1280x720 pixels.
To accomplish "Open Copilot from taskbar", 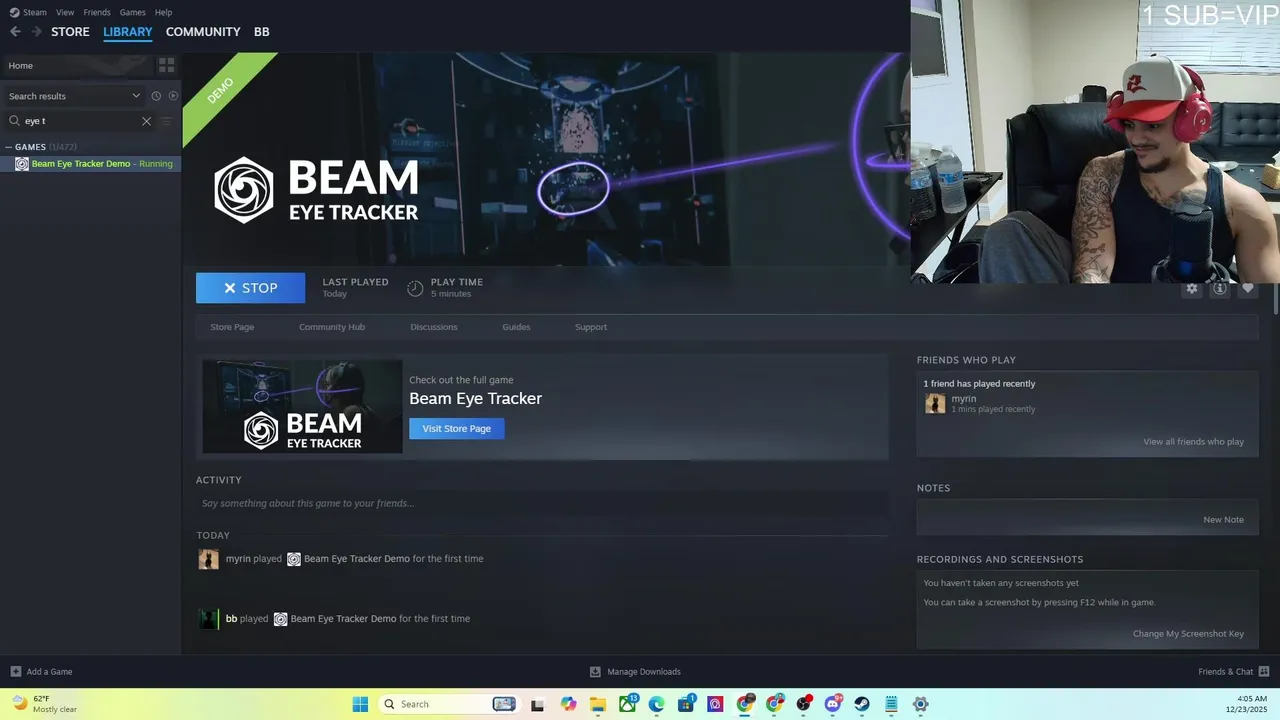I will tap(568, 704).
